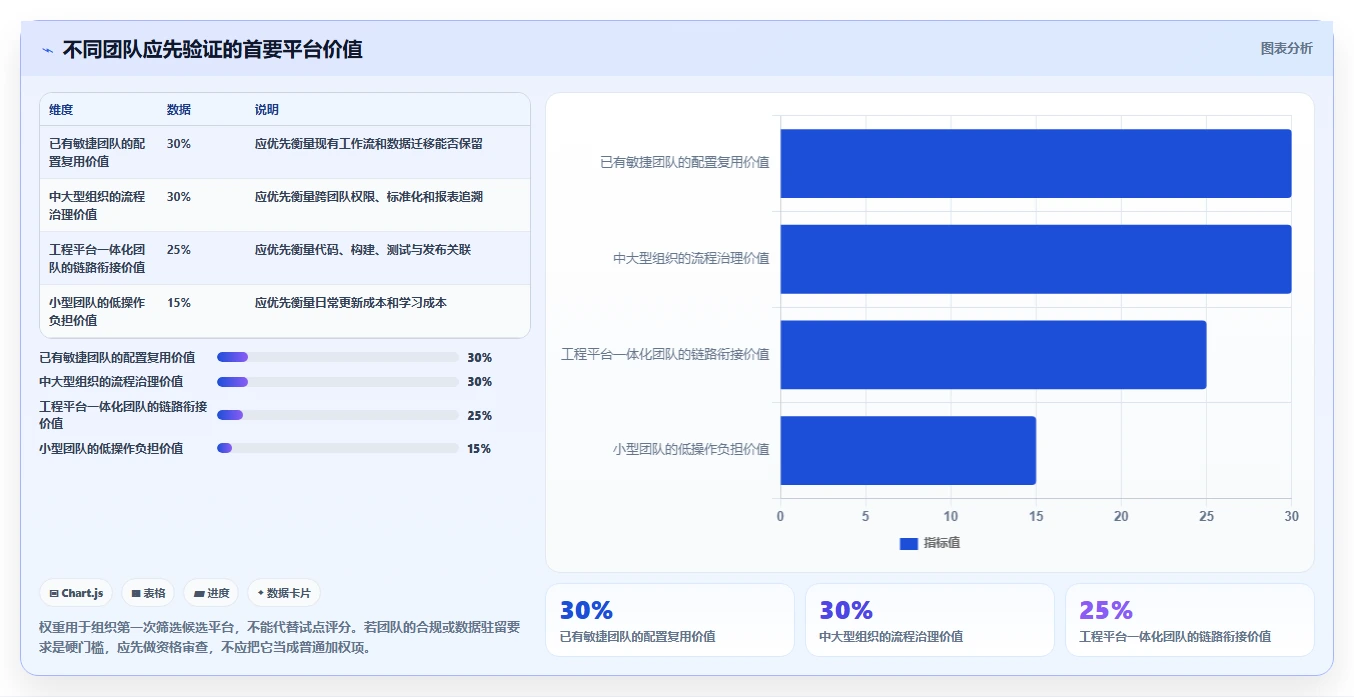Screen dimensions: 1354x697
Task: Click table cell 小型团队的低操作负担价值
Action: [x=97, y=311]
